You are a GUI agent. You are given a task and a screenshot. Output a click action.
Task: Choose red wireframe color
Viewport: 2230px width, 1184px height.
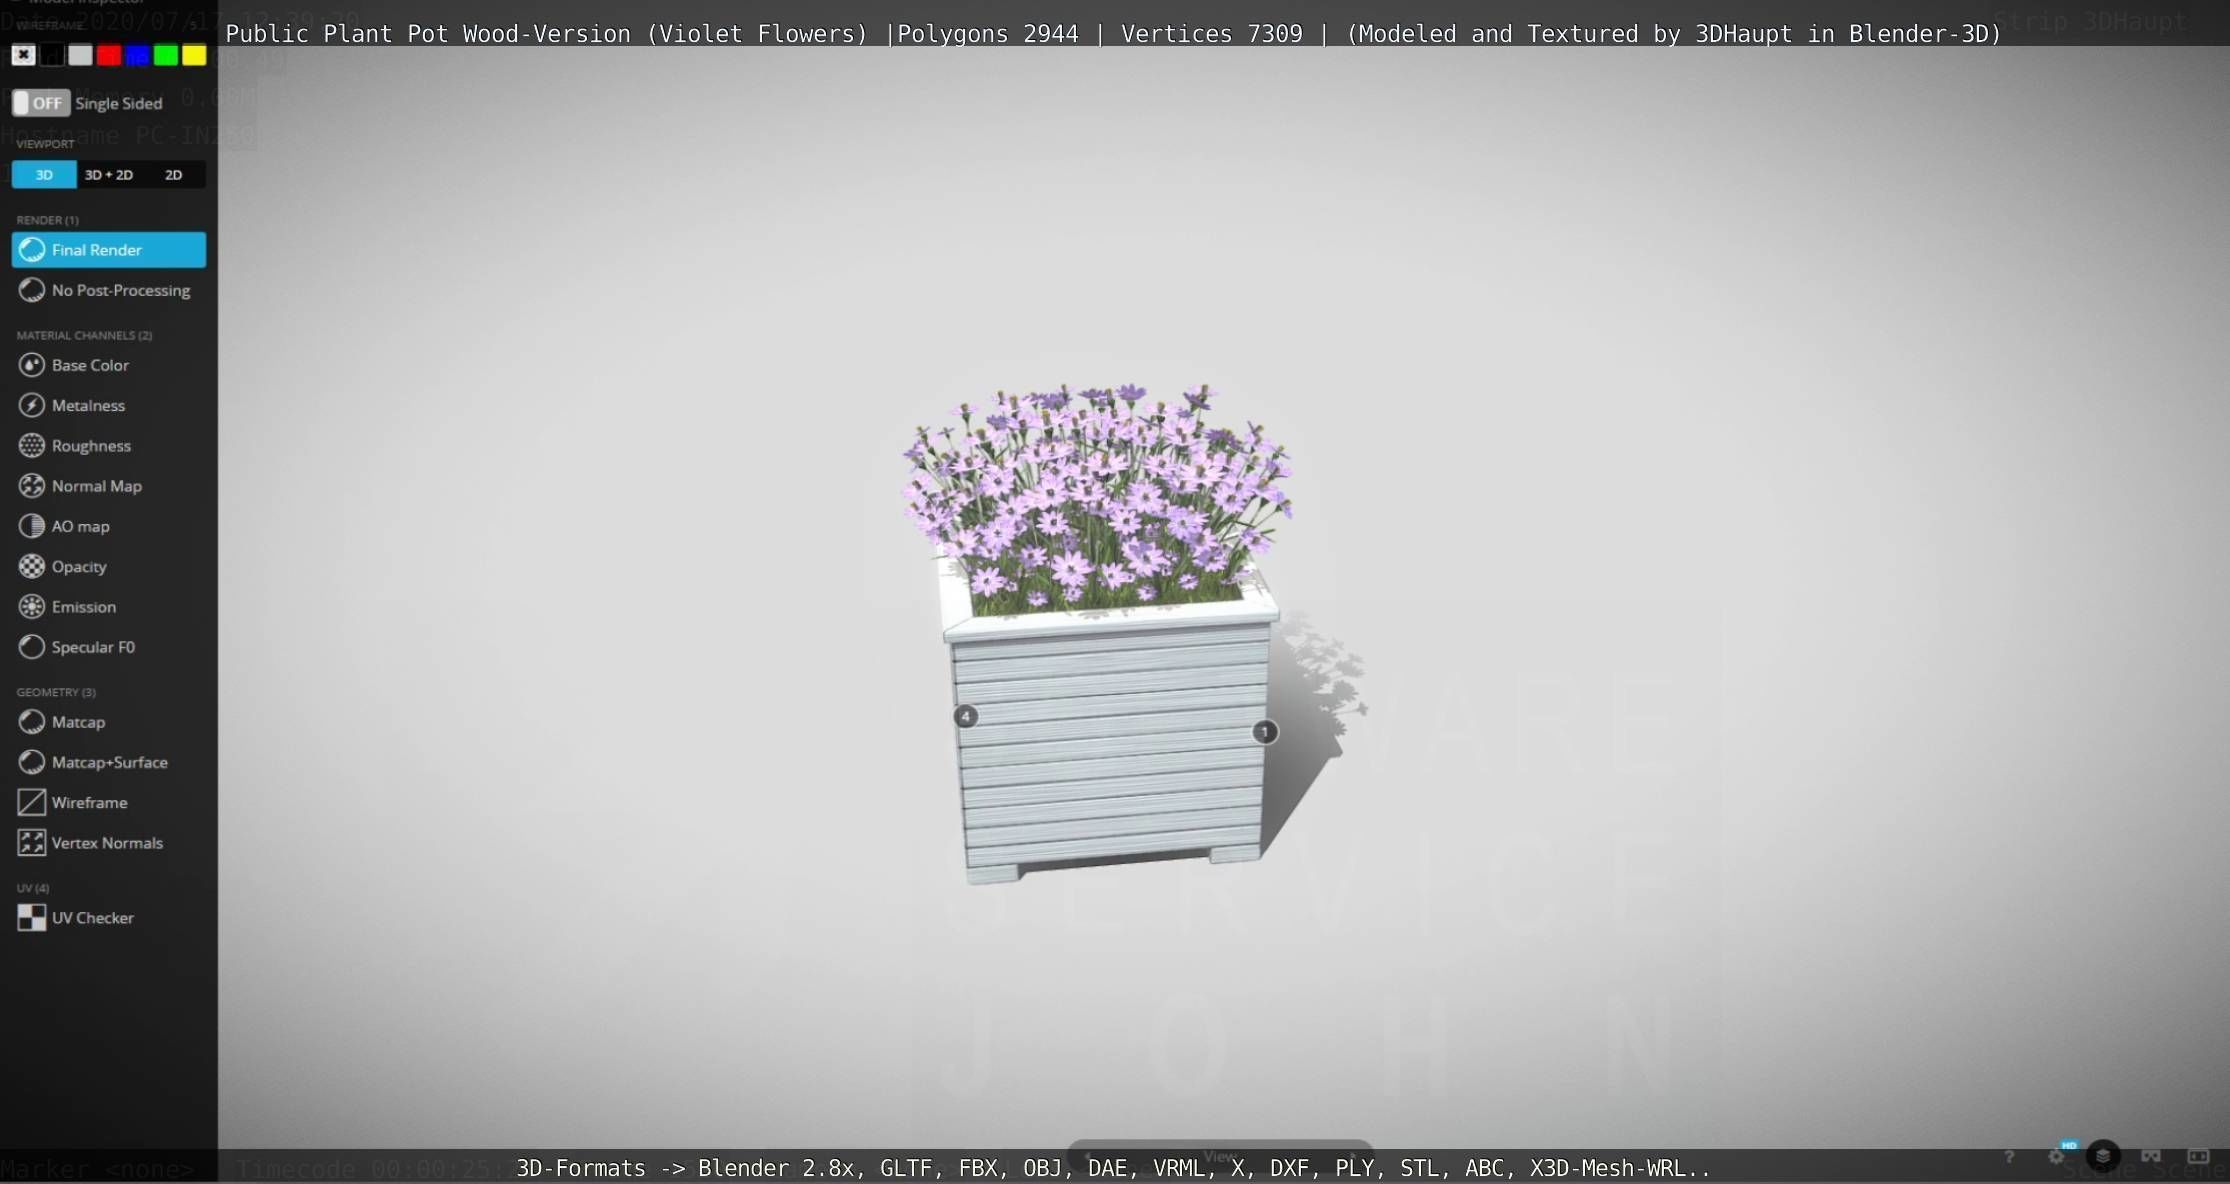pos(109,55)
